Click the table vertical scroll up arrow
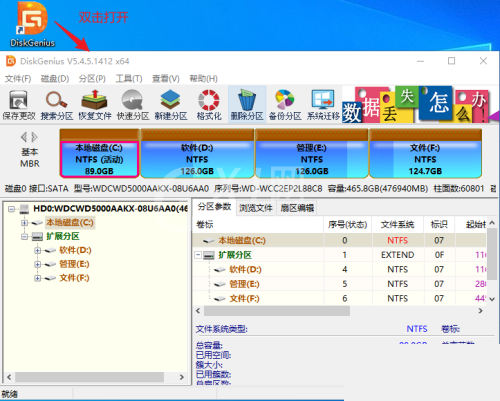The image size is (500, 401). coord(492,223)
